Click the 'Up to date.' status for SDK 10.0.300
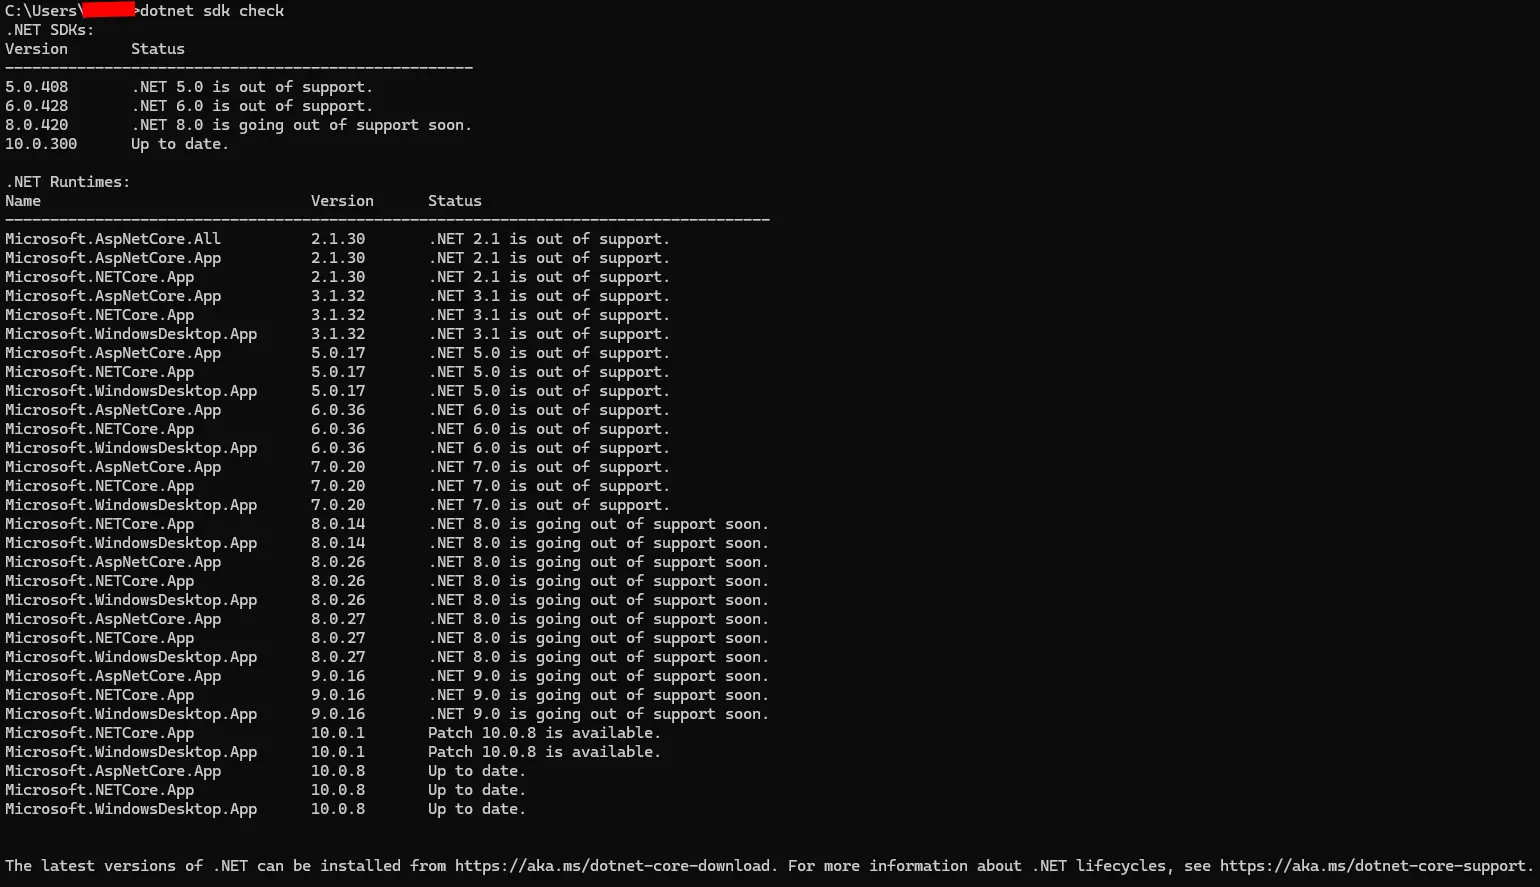 tap(180, 144)
